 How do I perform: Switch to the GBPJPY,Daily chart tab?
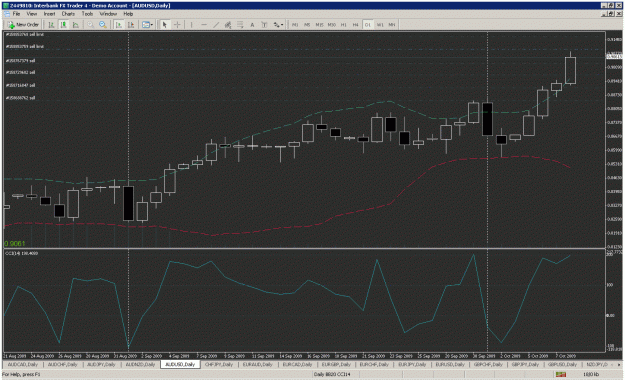(x=526, y=364)
